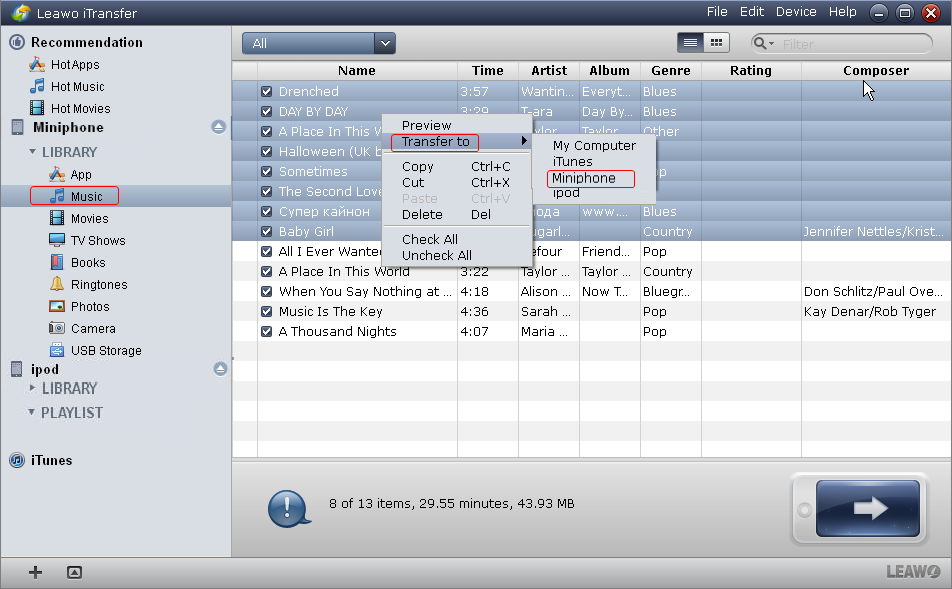Open Photos library

pos(80,306)
